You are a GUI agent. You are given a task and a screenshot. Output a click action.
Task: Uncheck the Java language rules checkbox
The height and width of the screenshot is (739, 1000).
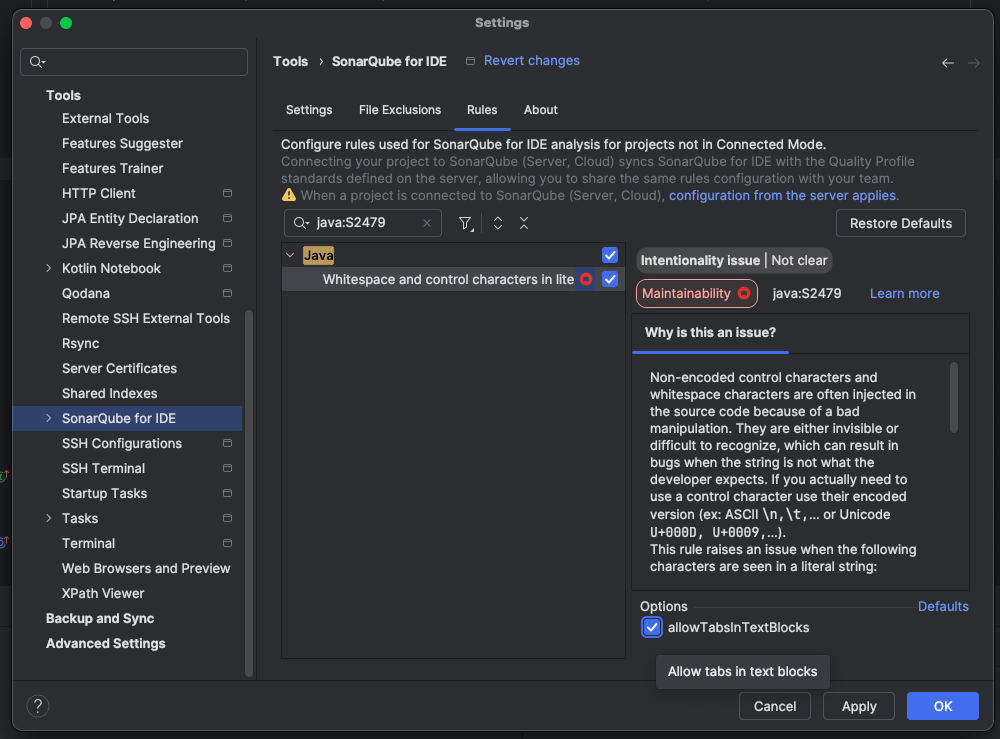click(x=610, y=255)
